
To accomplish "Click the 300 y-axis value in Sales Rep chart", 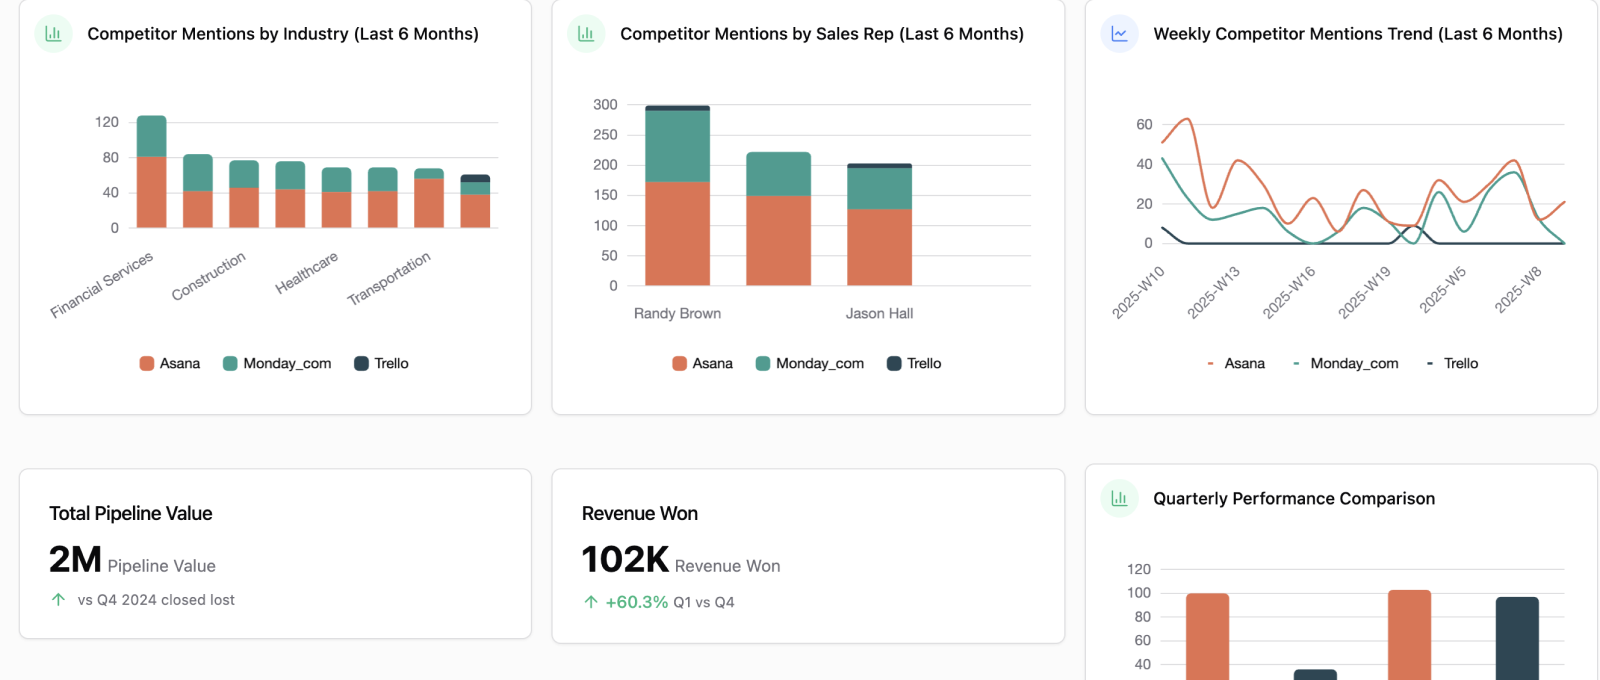I will 605,104.
